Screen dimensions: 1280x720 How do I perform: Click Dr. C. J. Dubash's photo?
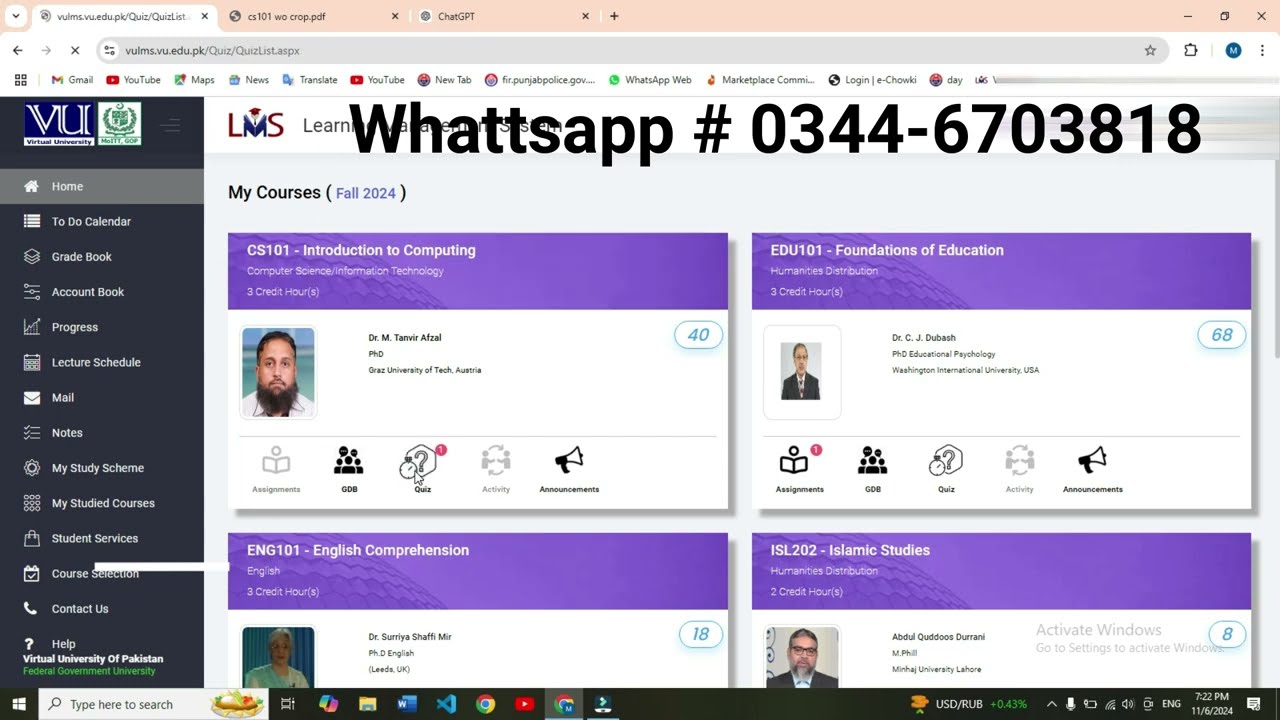click(x=801, y=371)
